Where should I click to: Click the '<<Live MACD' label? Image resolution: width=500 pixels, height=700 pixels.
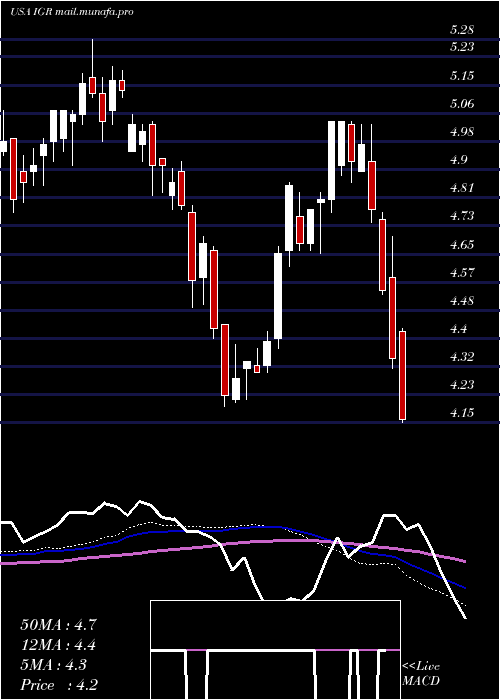point(421,674)
